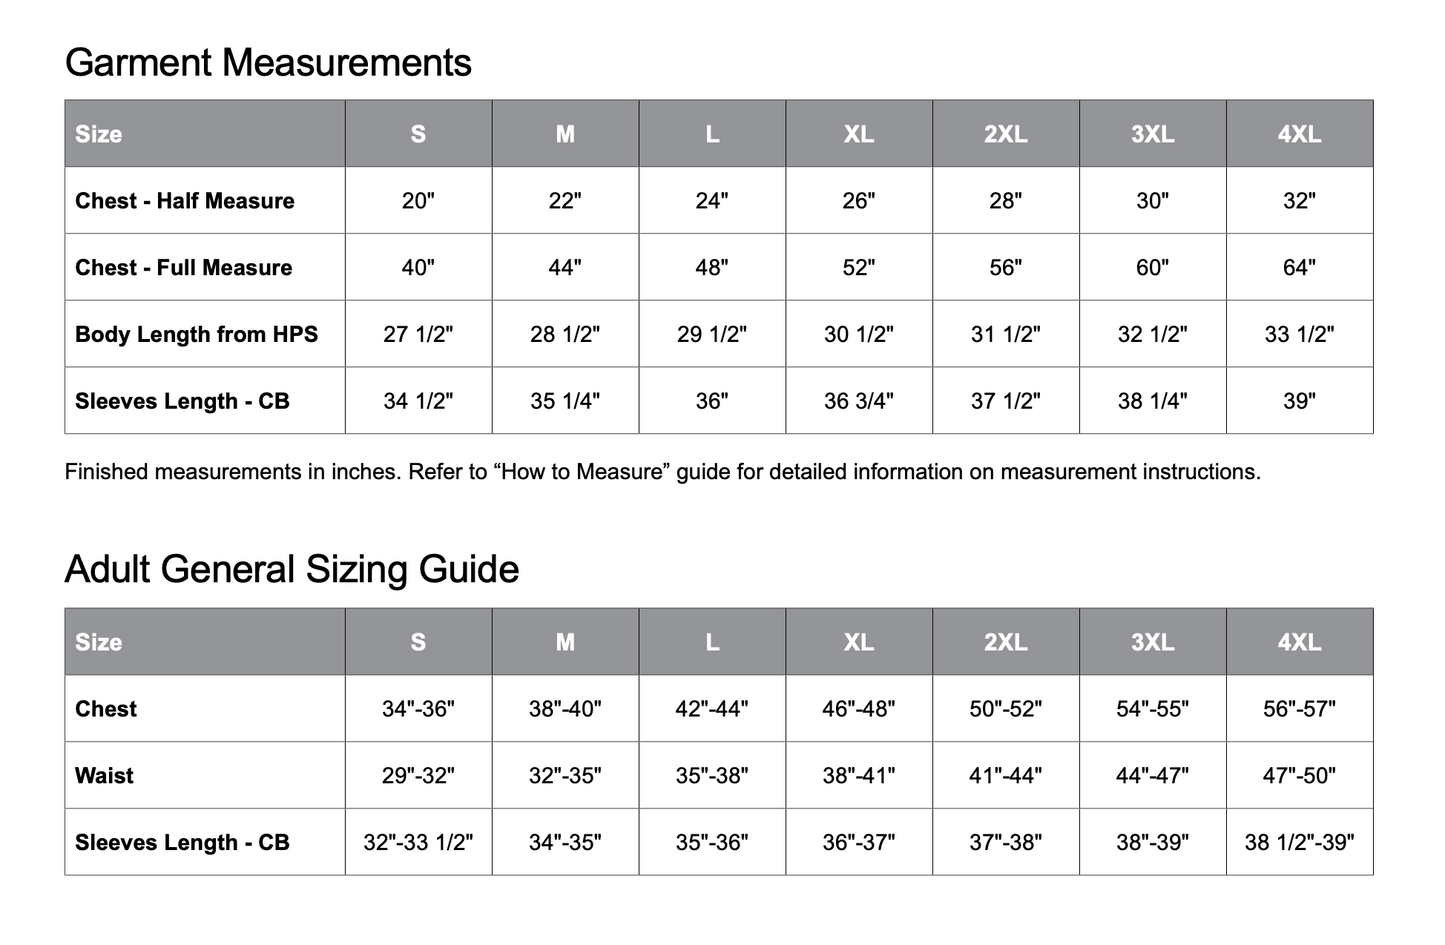Click the 38 1/4" sleeve length cell
The width and height of the screenshot is (1445, 945).
coord(1153,401)
